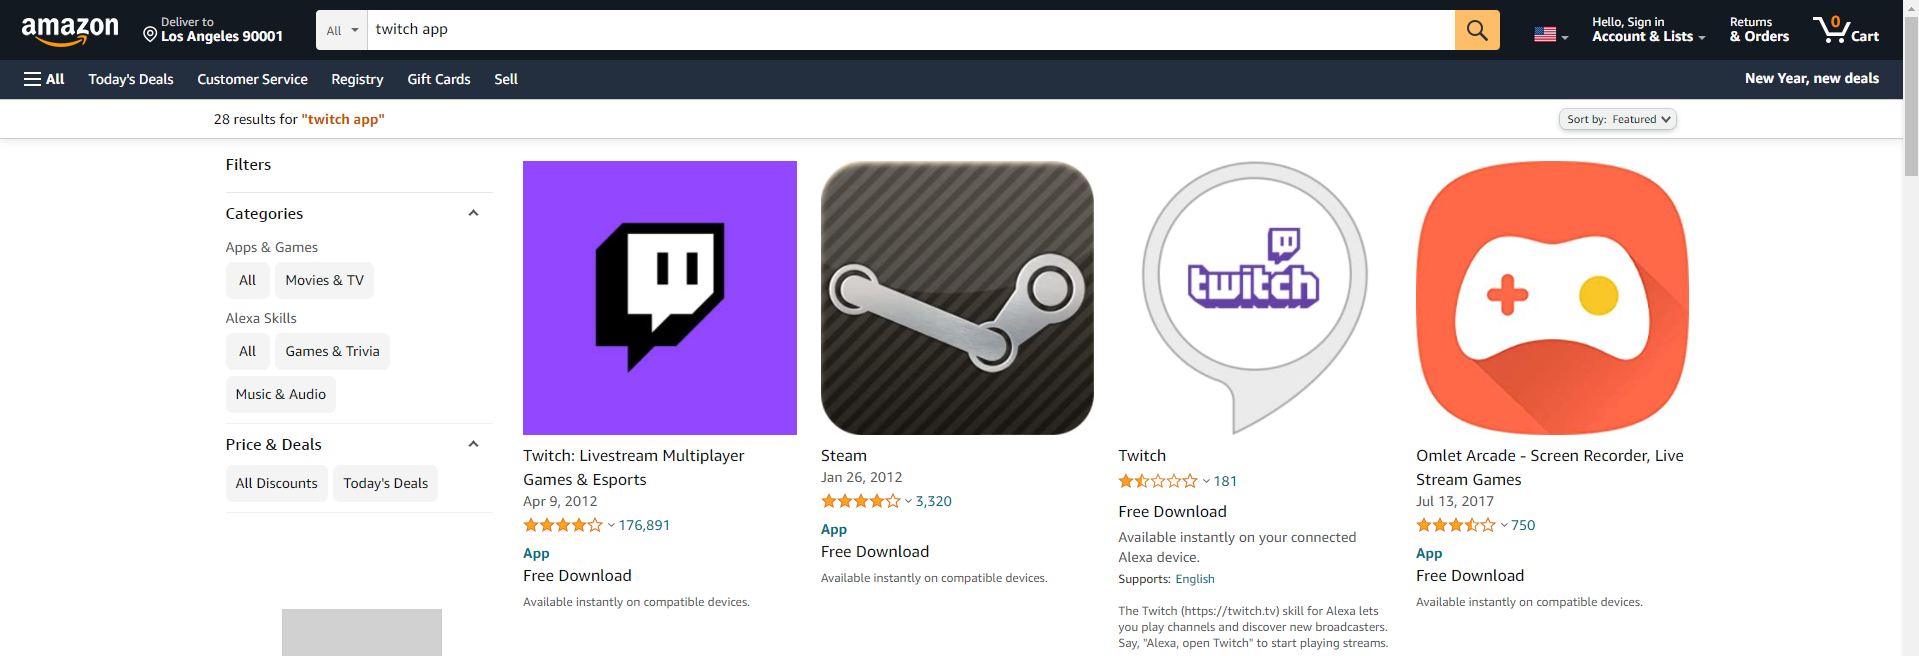The height and width of the screenshot is (656, 1919).
Task: Open the Omlet Arcade controller icon
Action: point(1553,298)
